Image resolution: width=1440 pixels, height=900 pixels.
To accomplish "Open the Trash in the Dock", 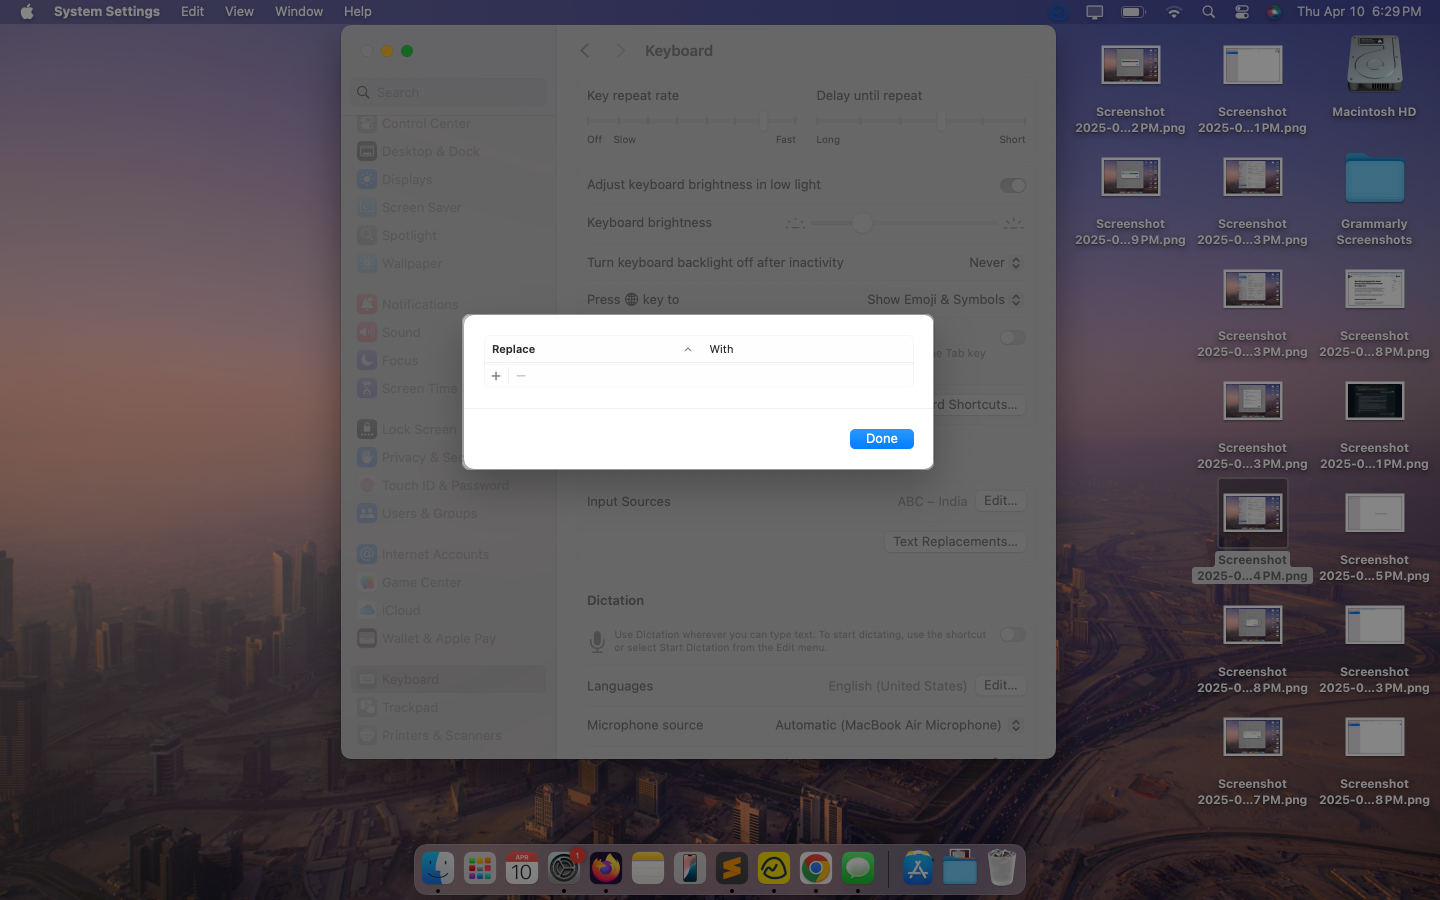I will [x=1002, y=868].
